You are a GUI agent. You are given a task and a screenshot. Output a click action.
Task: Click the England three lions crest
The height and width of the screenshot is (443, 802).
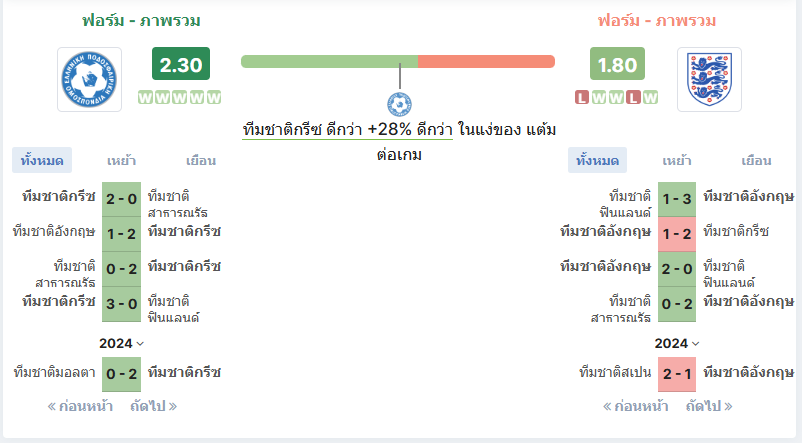click(709, 79)
